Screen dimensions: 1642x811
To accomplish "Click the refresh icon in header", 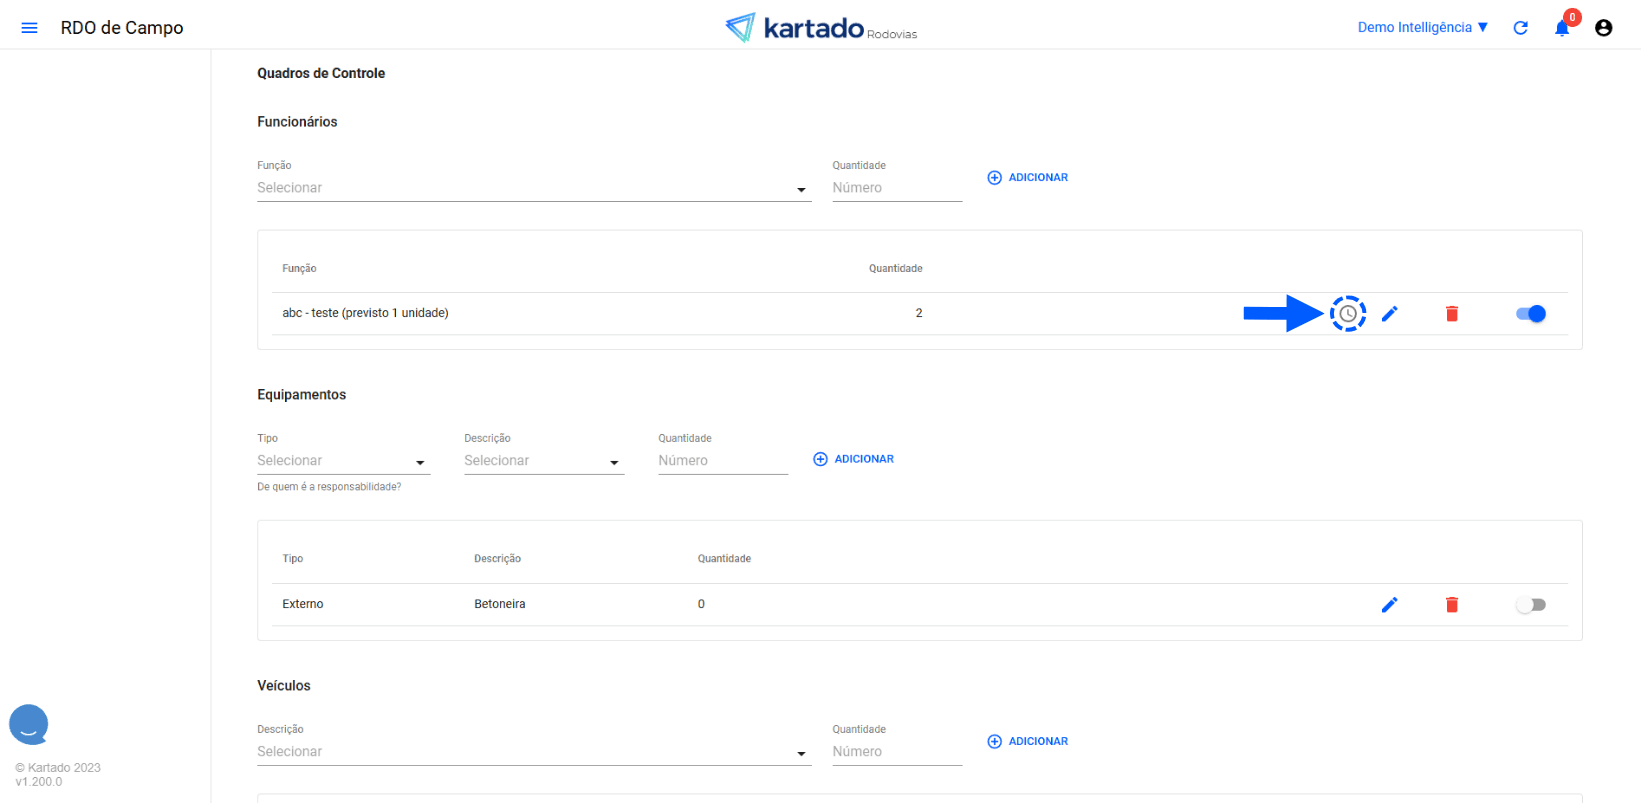I will 1520,28.
